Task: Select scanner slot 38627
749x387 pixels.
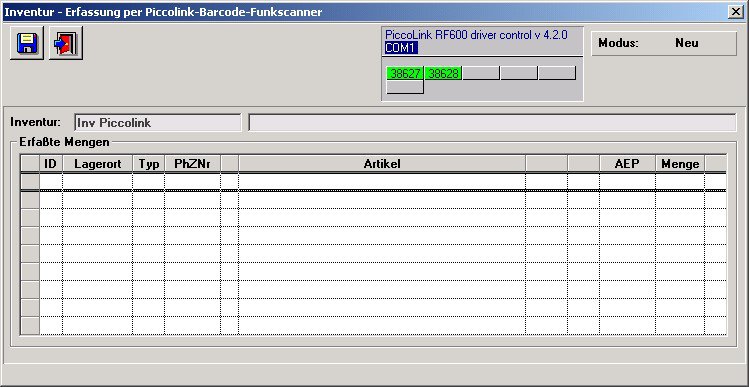Action: [x=405, y=74]
